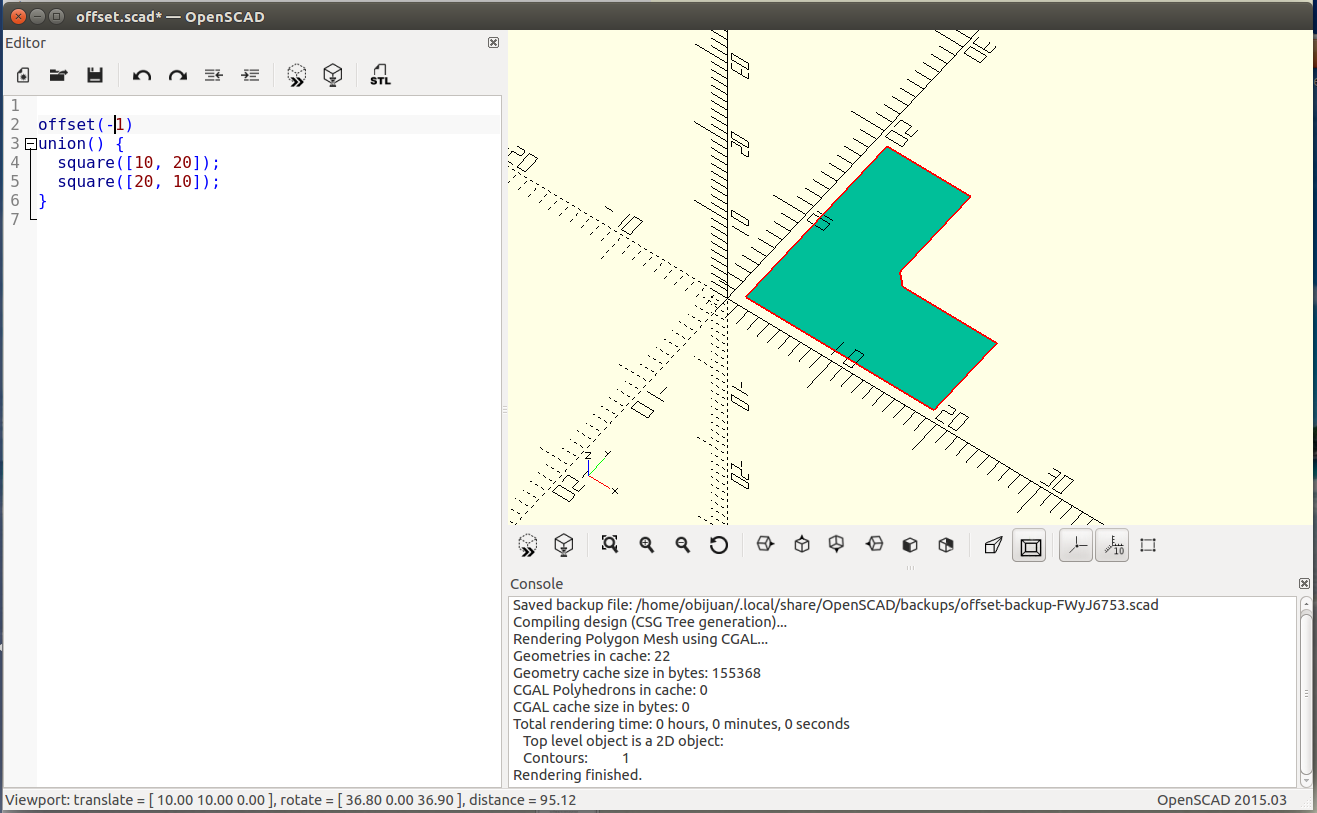
Task: Collapse the union() code block
Action: tap(31, 144)
